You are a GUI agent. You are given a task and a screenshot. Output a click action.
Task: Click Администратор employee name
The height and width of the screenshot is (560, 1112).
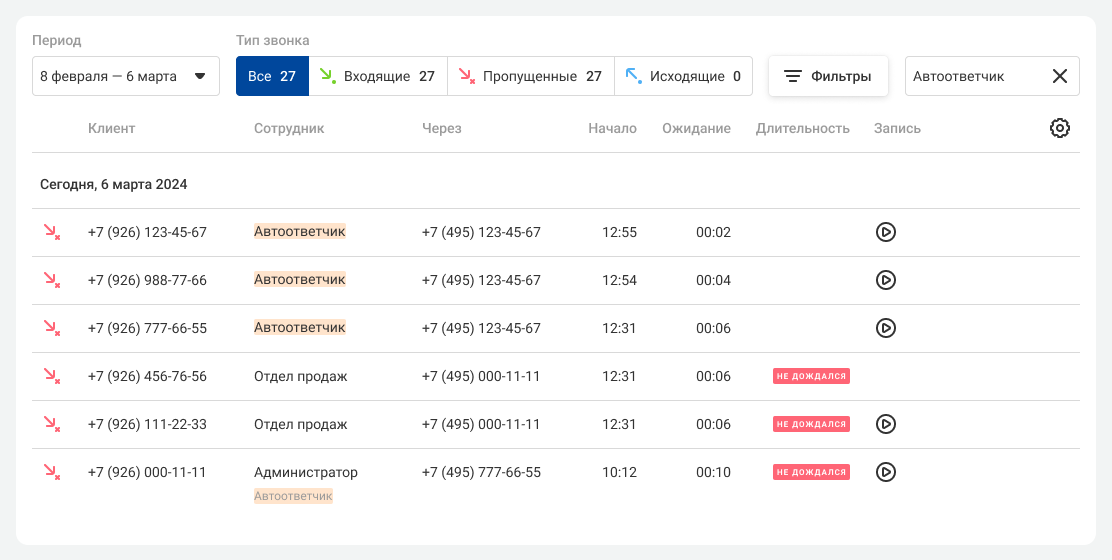[x=306, y=472]
